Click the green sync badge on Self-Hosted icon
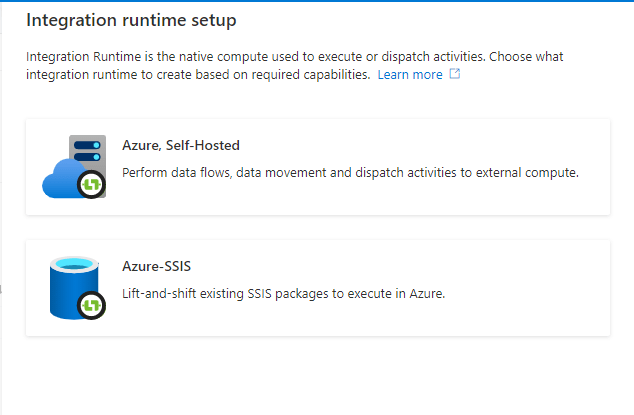634x415 pixels. (x=91, y=185)
